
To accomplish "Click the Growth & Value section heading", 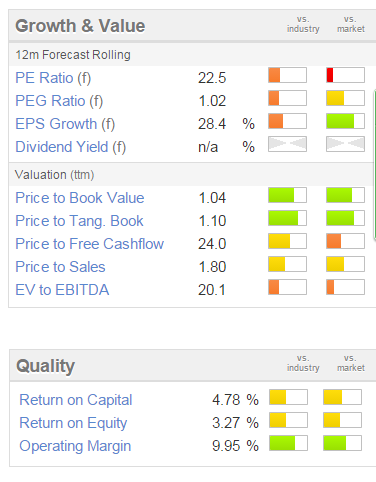I will [80, 26].
